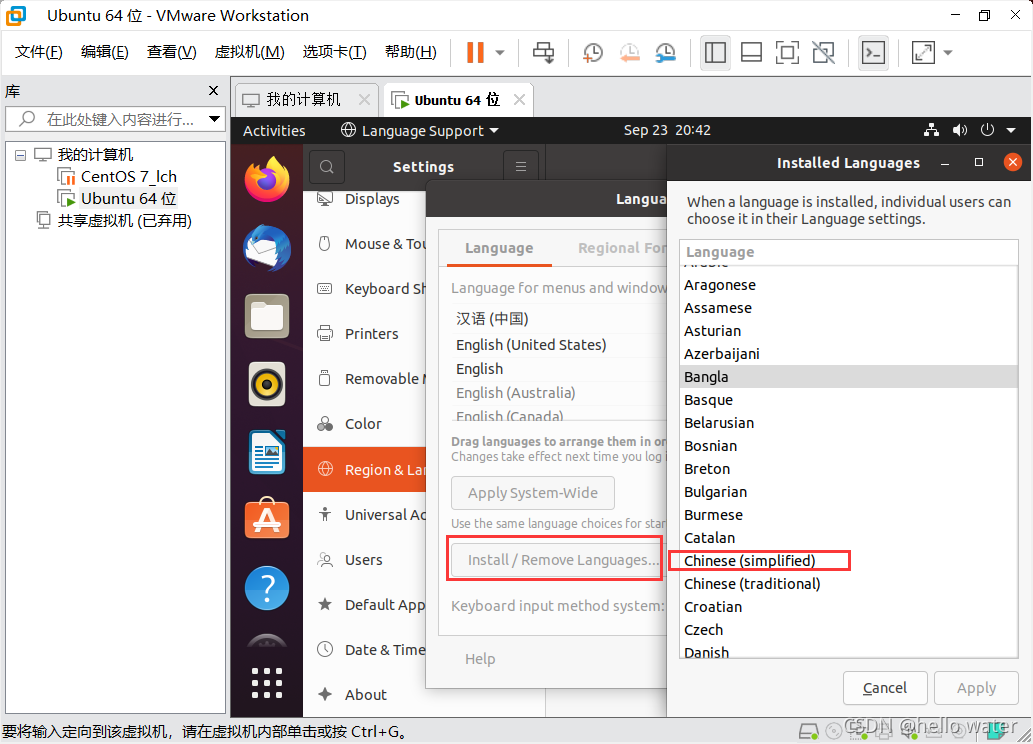This screenshot has width=1033, height=744.
Task: Open the power options dropdown beside pause
Action: (x=500, y=53)
